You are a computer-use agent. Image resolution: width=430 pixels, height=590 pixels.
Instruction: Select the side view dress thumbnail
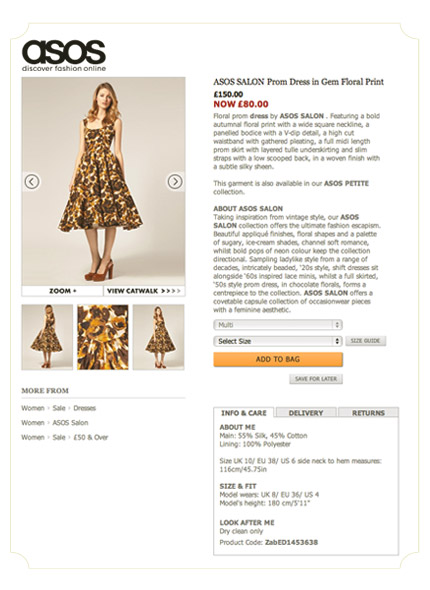158,337
